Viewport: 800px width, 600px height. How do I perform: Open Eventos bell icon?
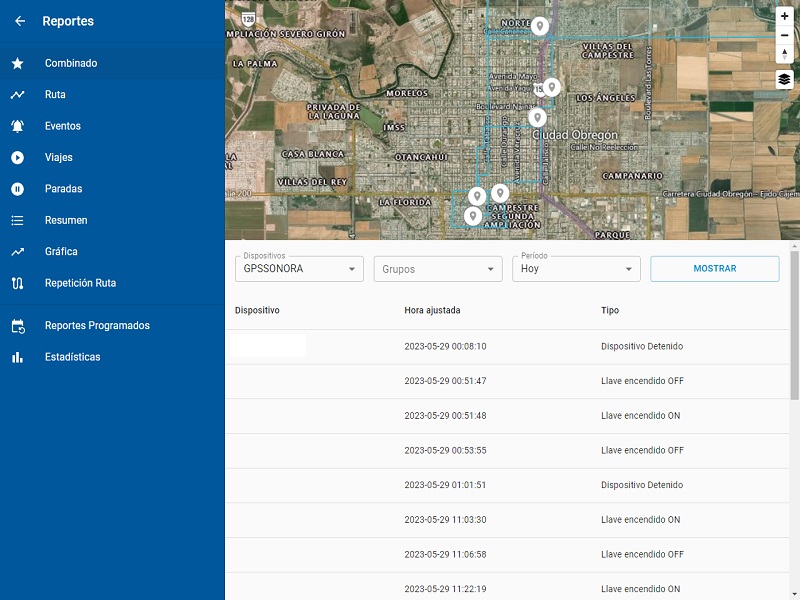[x=18, y=126]
